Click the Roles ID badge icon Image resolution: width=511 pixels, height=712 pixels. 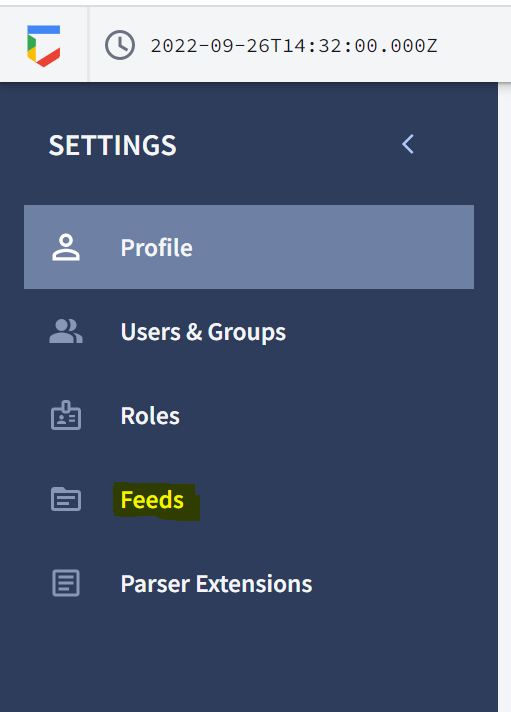point(66,415)
